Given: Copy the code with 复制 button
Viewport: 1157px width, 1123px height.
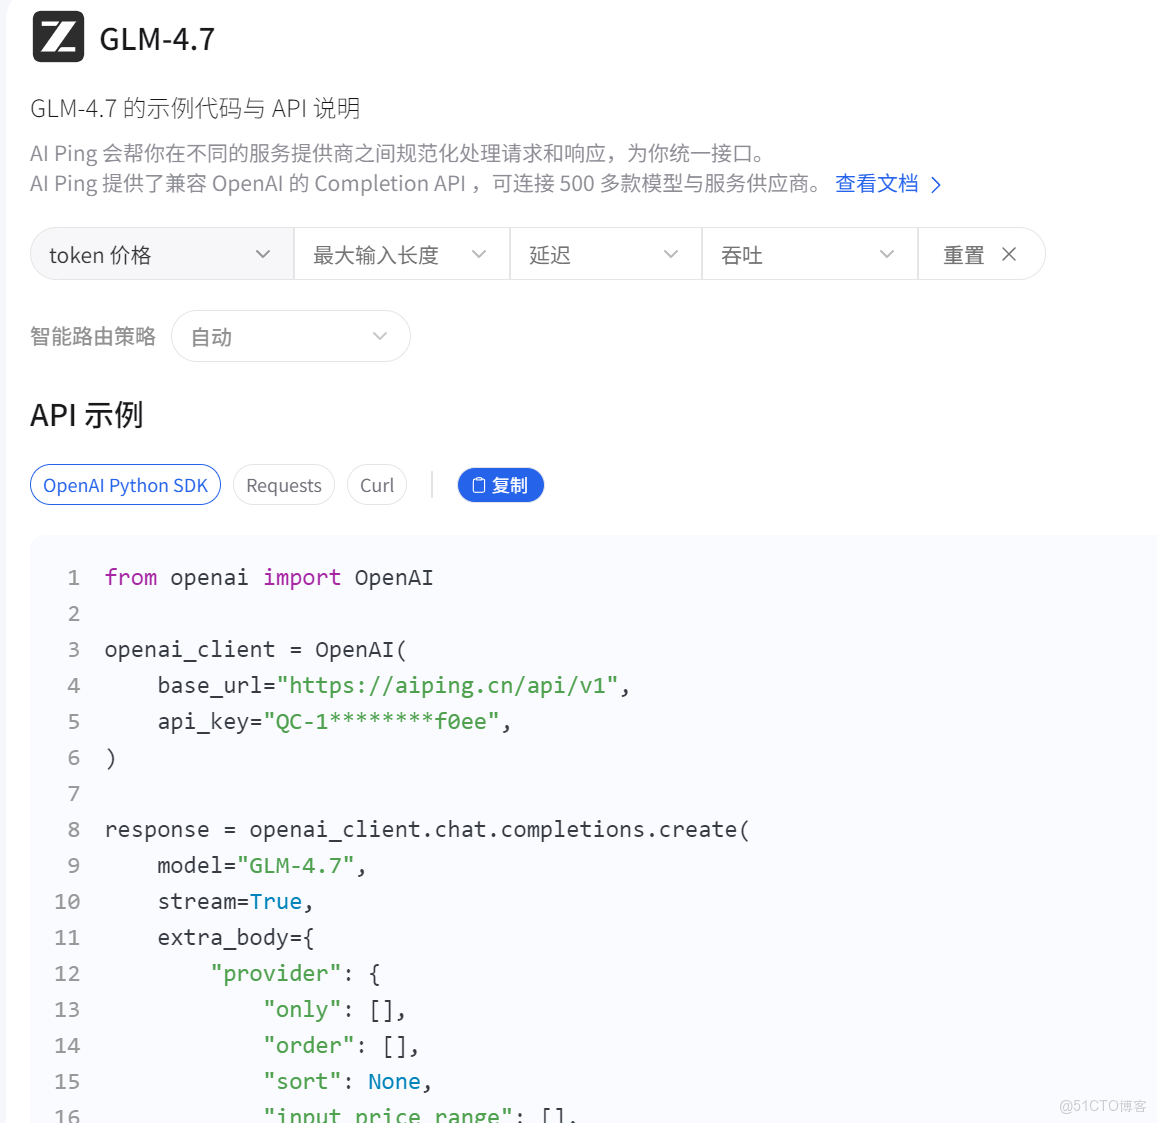Looking at the screenshot, I should pos(501,486).
